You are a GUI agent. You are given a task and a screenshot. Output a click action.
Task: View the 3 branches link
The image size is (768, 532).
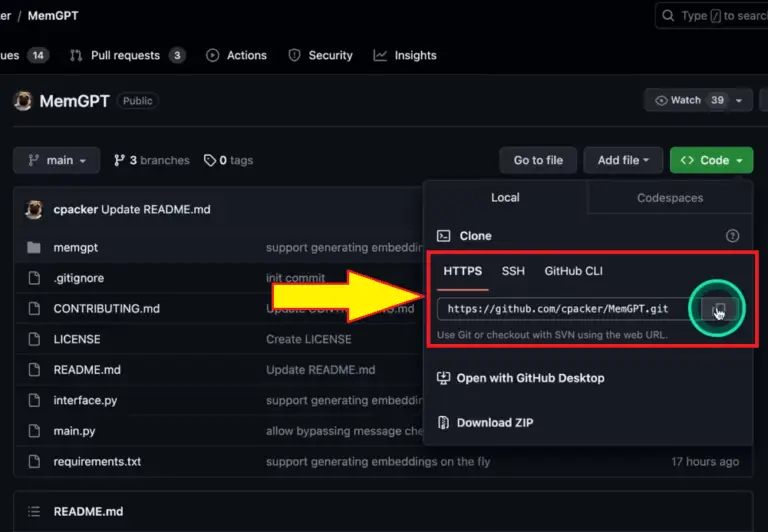pyautogui.click(x=152, y=160)
